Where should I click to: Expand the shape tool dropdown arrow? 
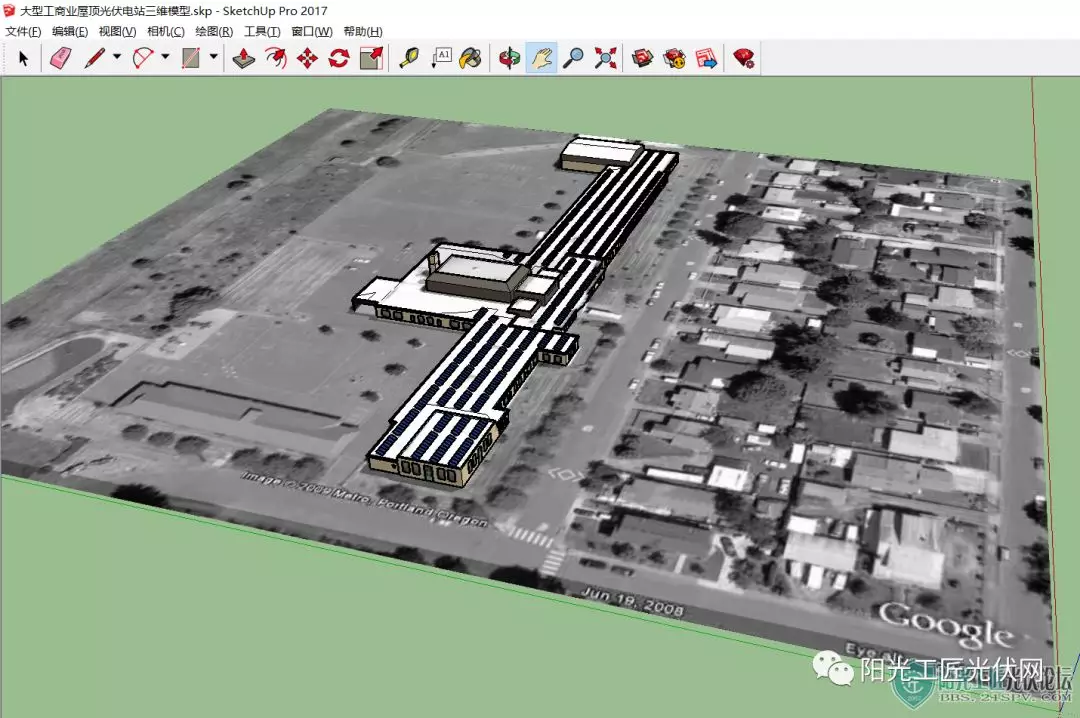tap(214, 57)
